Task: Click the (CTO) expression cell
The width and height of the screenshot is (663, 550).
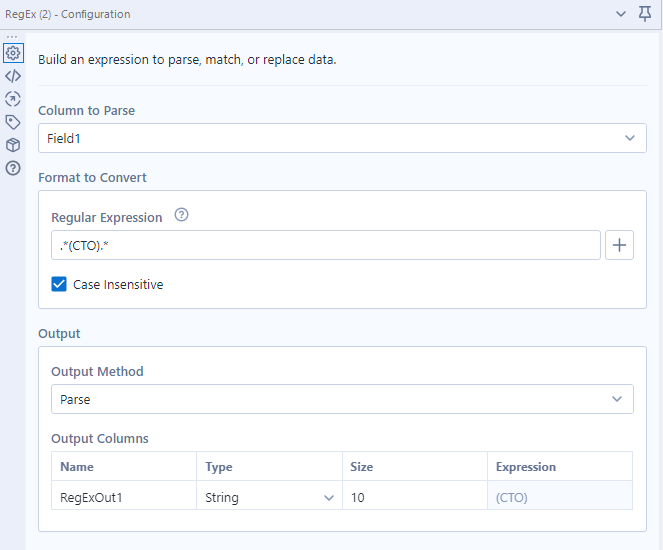Action: pyautogui.click(x=560, y=497)
